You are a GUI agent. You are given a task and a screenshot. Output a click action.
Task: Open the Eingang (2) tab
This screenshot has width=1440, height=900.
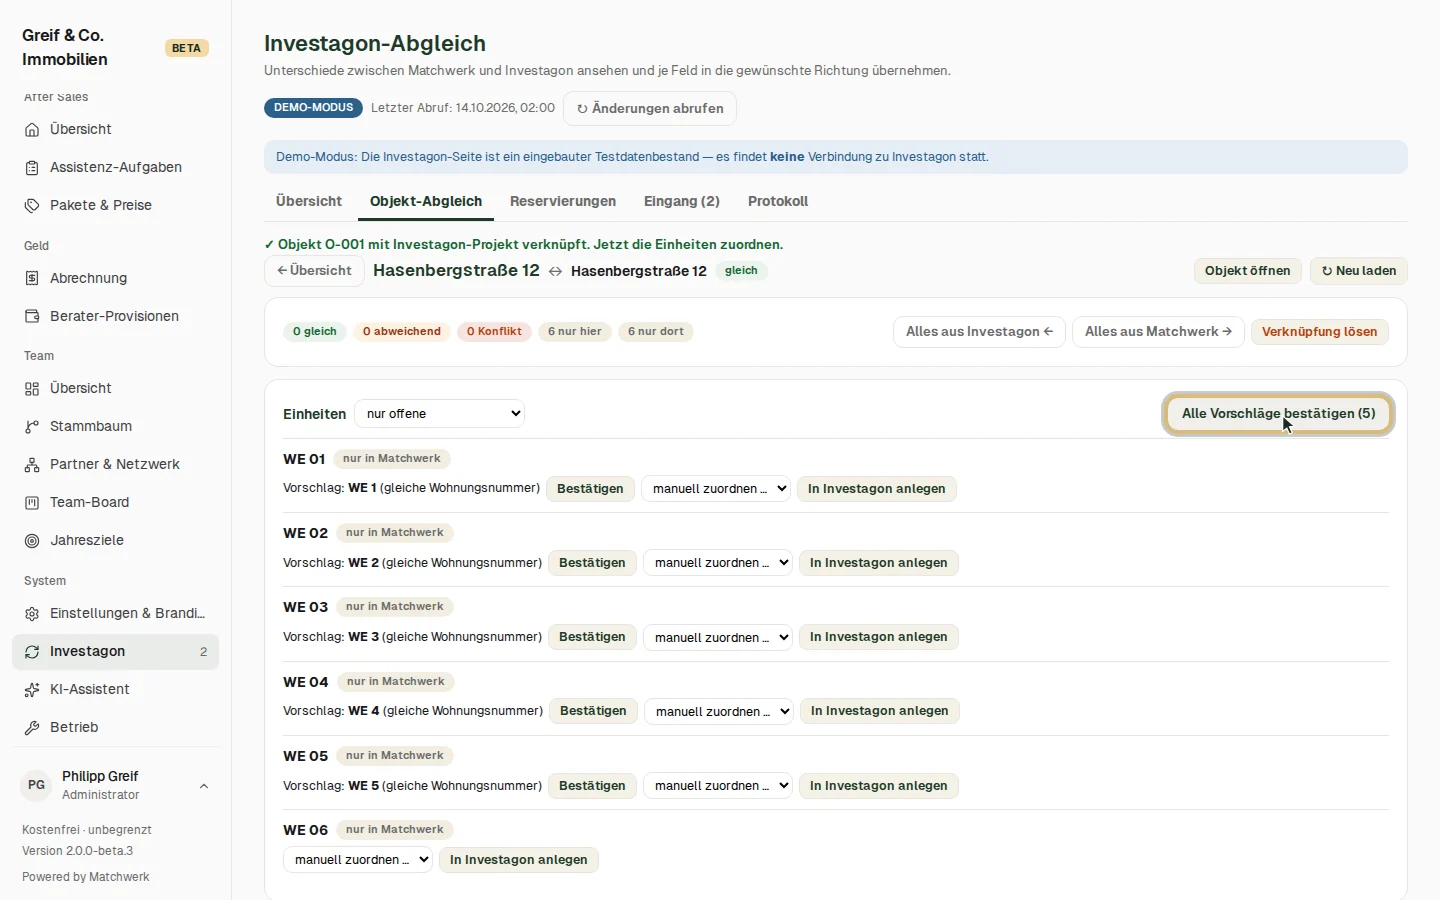point(682,201)
